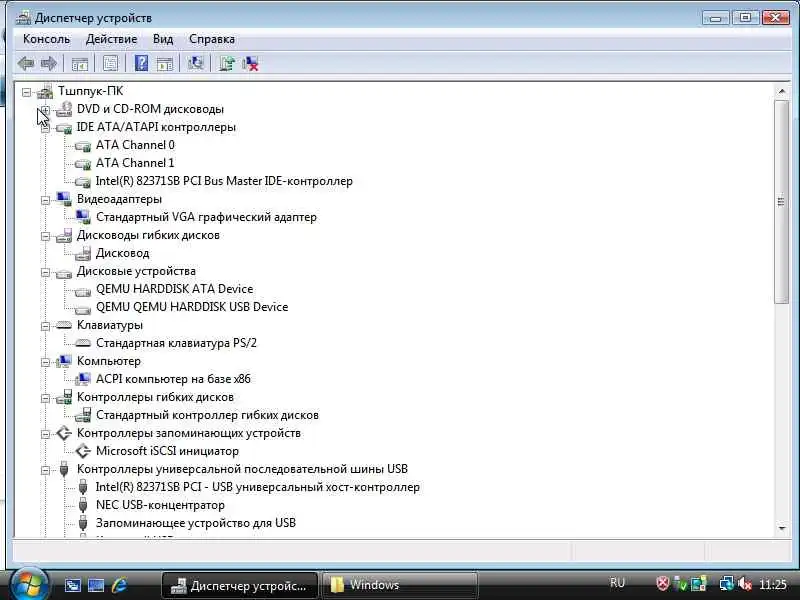Click the action pane toolbar icon next to Help

point(164,64)
